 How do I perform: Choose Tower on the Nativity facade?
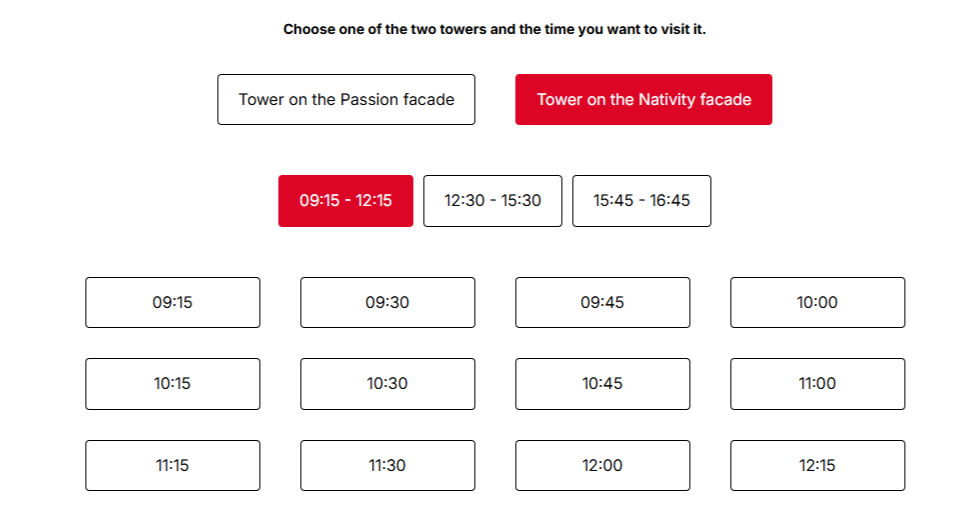(x=643, y=100)
